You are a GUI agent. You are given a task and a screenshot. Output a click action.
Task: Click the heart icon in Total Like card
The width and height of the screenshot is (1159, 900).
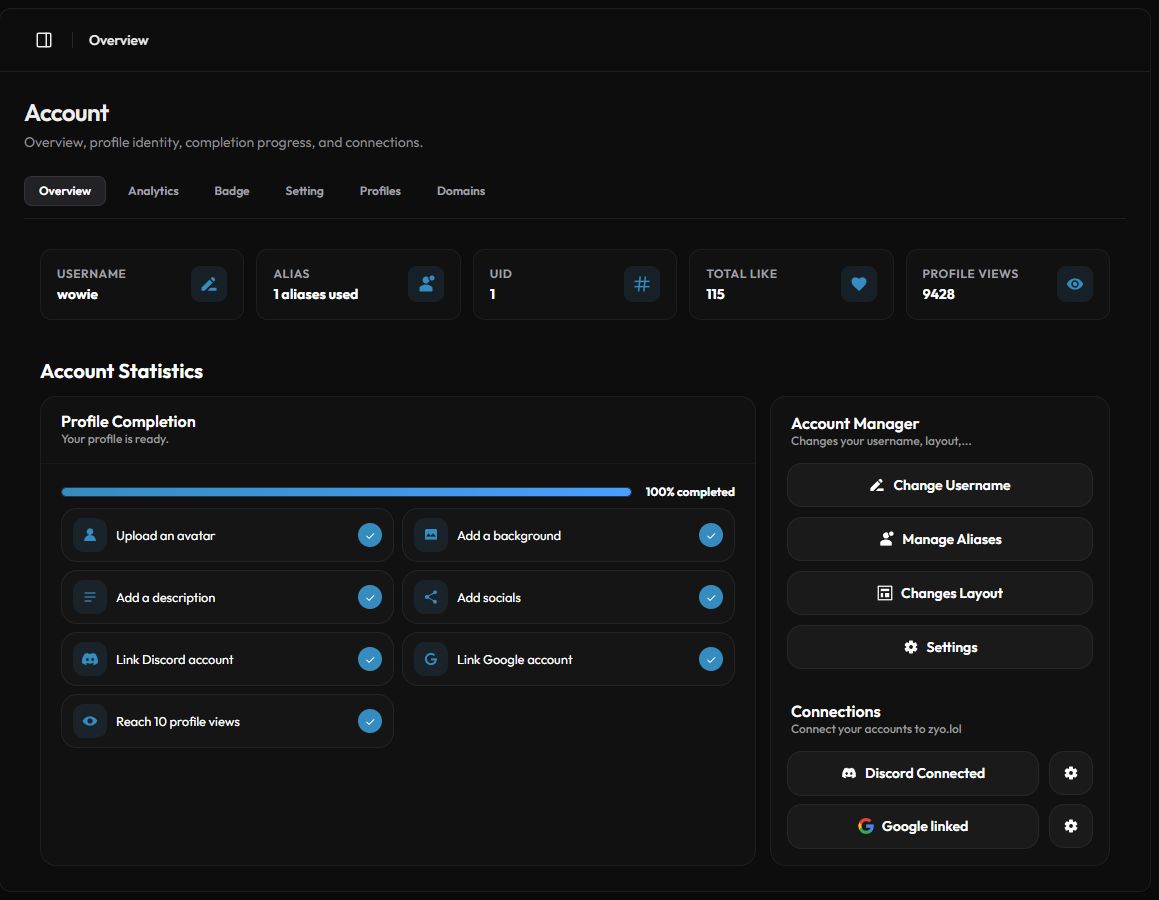point(858,284)
